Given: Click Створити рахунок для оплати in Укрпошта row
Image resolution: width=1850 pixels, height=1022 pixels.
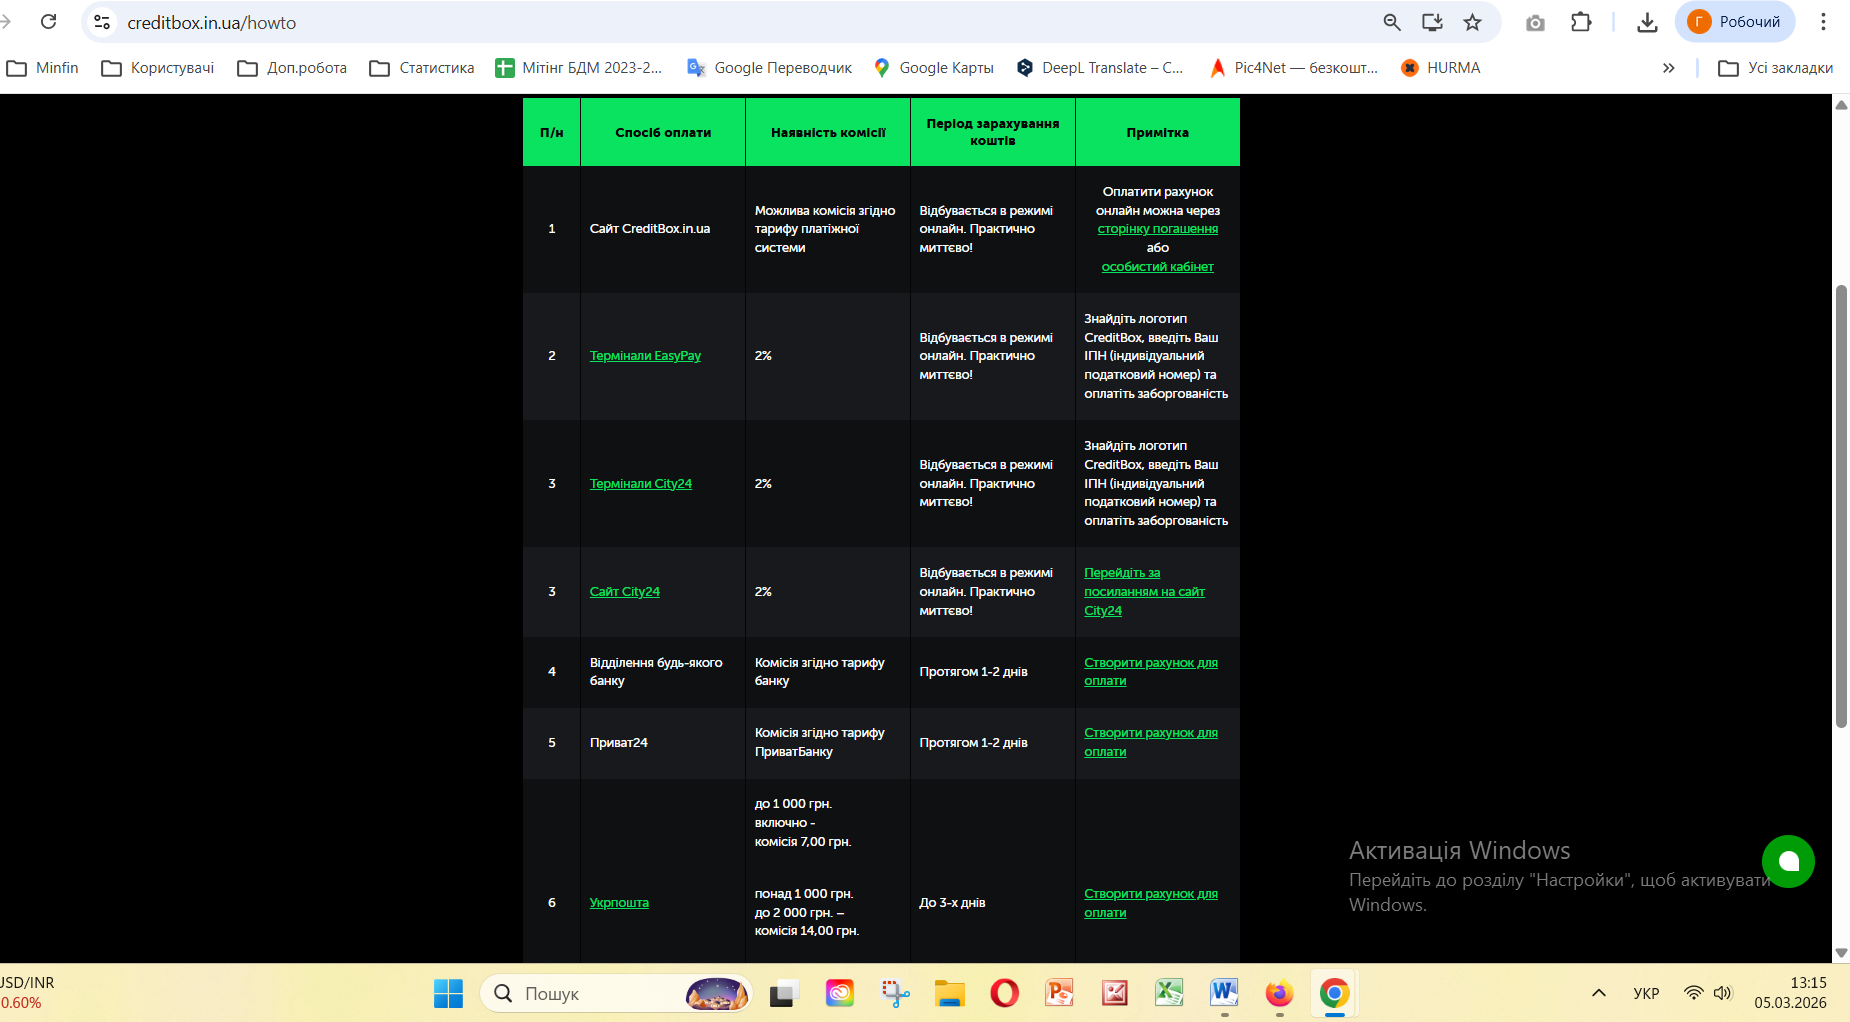Looking at the screenshot, I should pos(1151,903).
